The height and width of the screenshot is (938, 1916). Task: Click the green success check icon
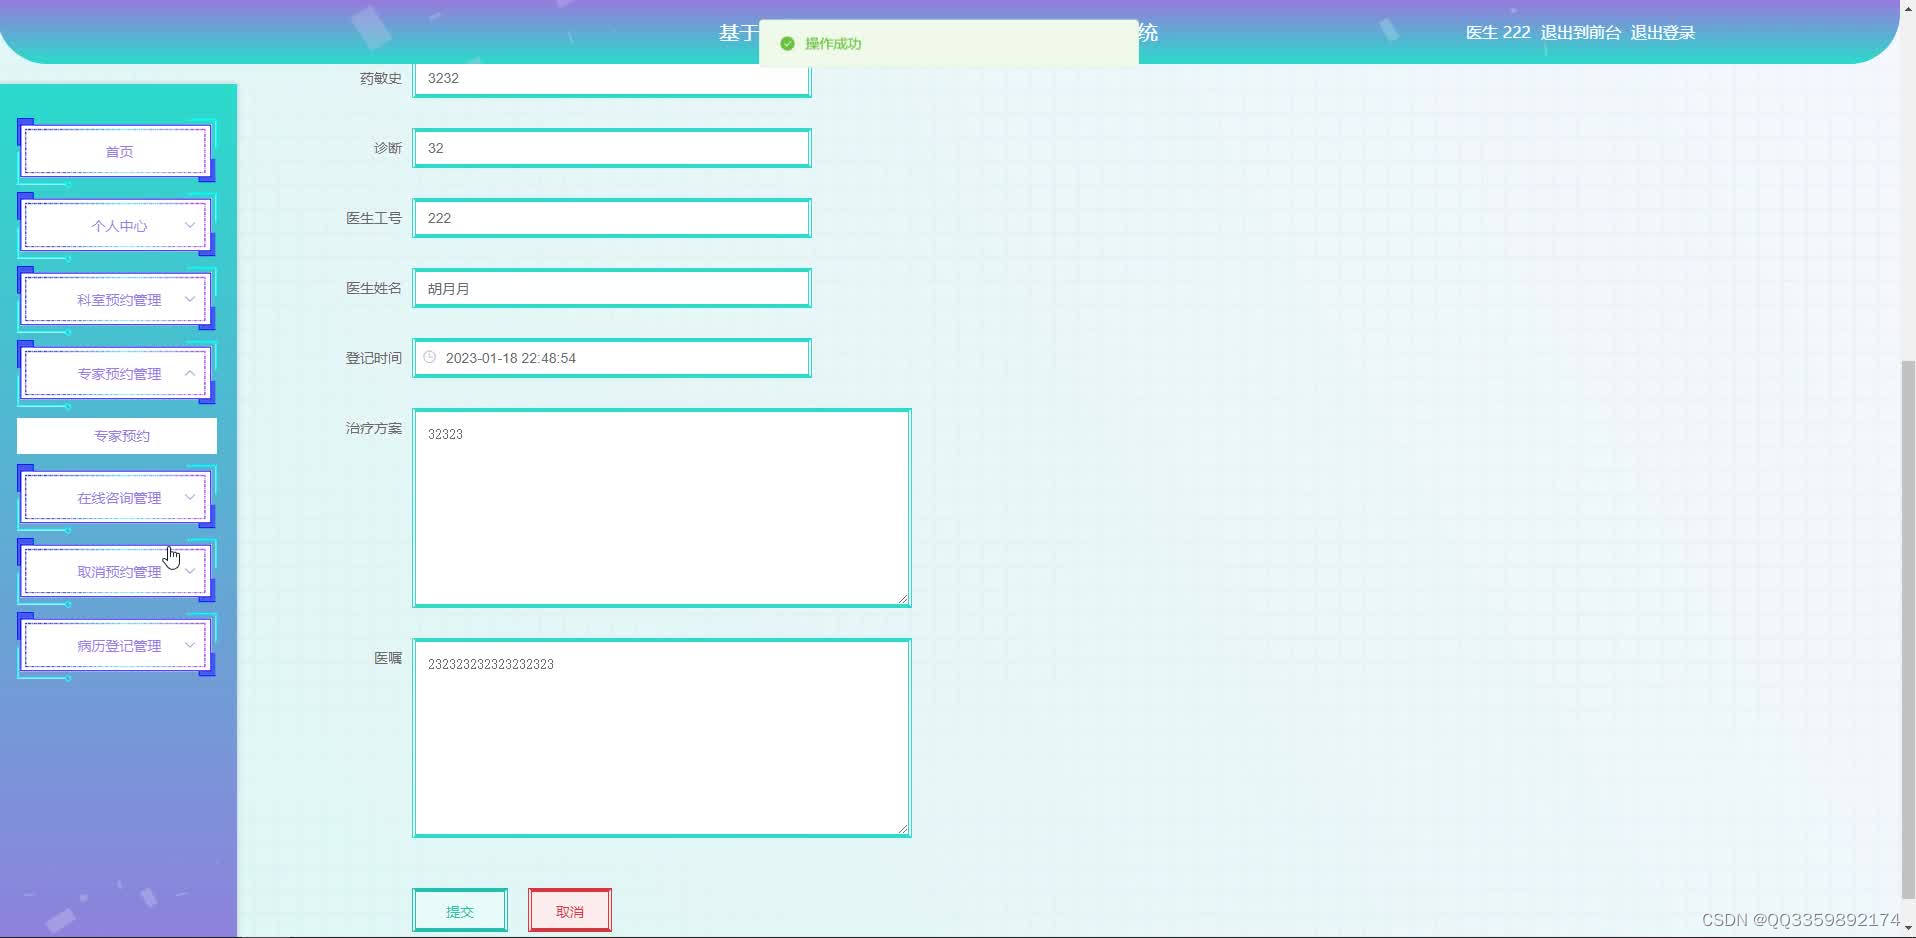pos(787,44)
